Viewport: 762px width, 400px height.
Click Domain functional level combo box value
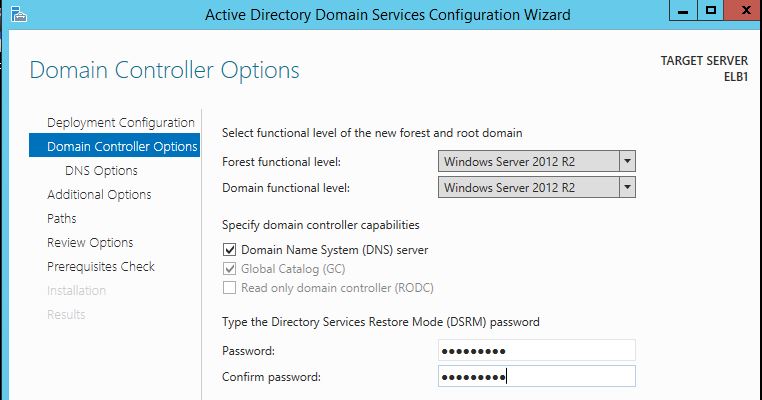coord(529,187)
